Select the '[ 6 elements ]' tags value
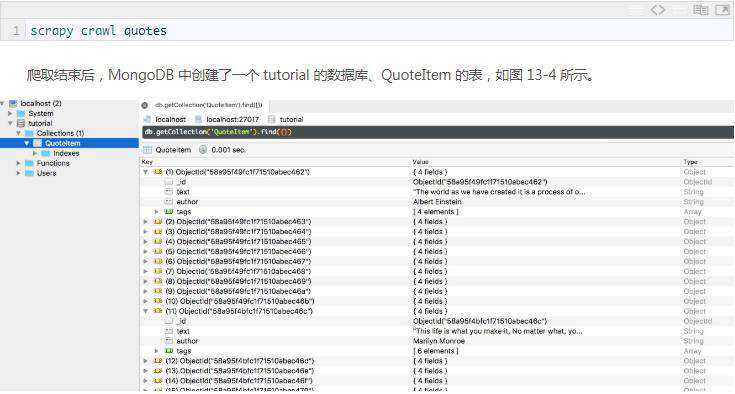The width and height of the screenshot is (735, 394). point(435,351)
